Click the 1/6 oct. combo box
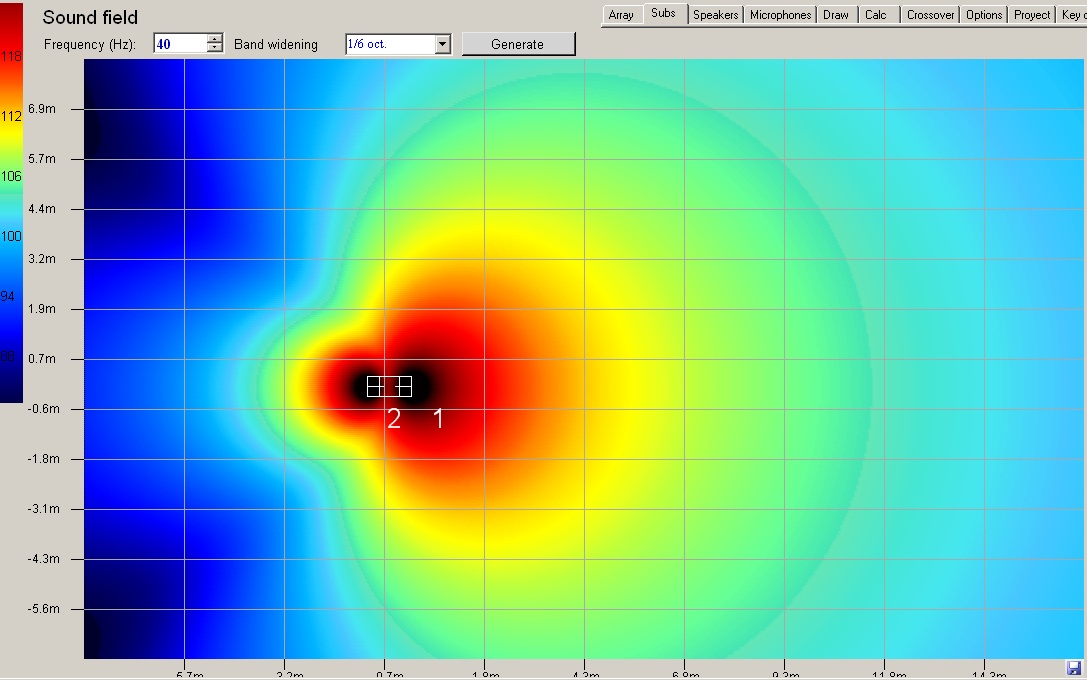This screenshot has width=1087, height=680. coord(398,44)
